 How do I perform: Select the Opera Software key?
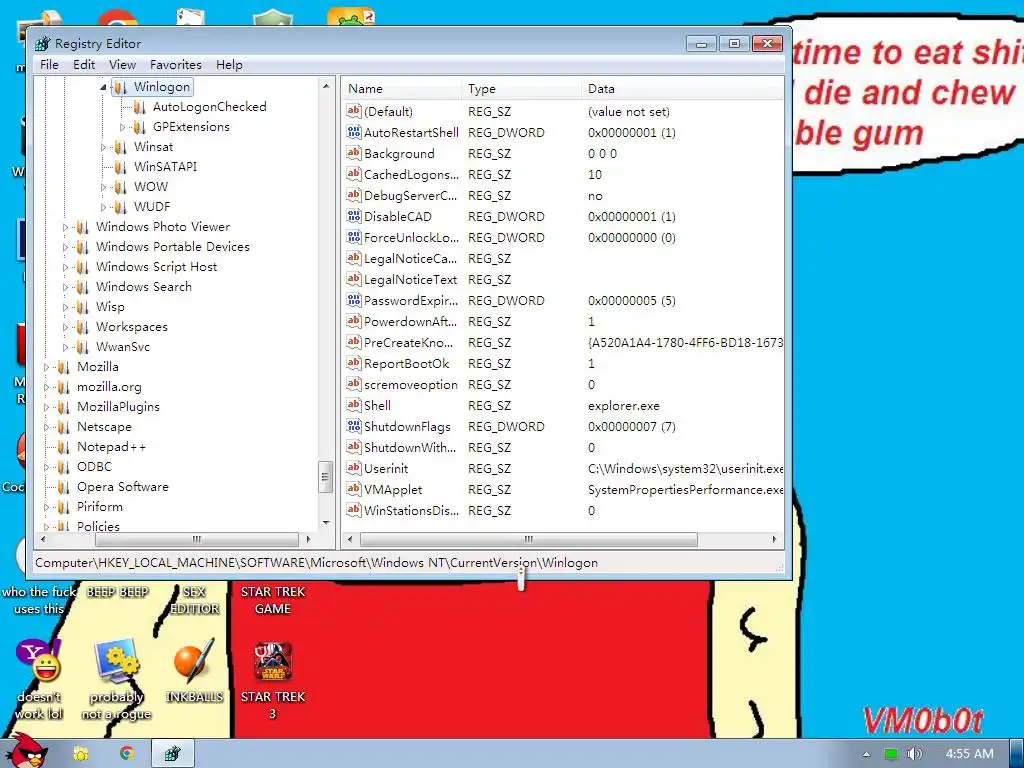pos(123,487)
